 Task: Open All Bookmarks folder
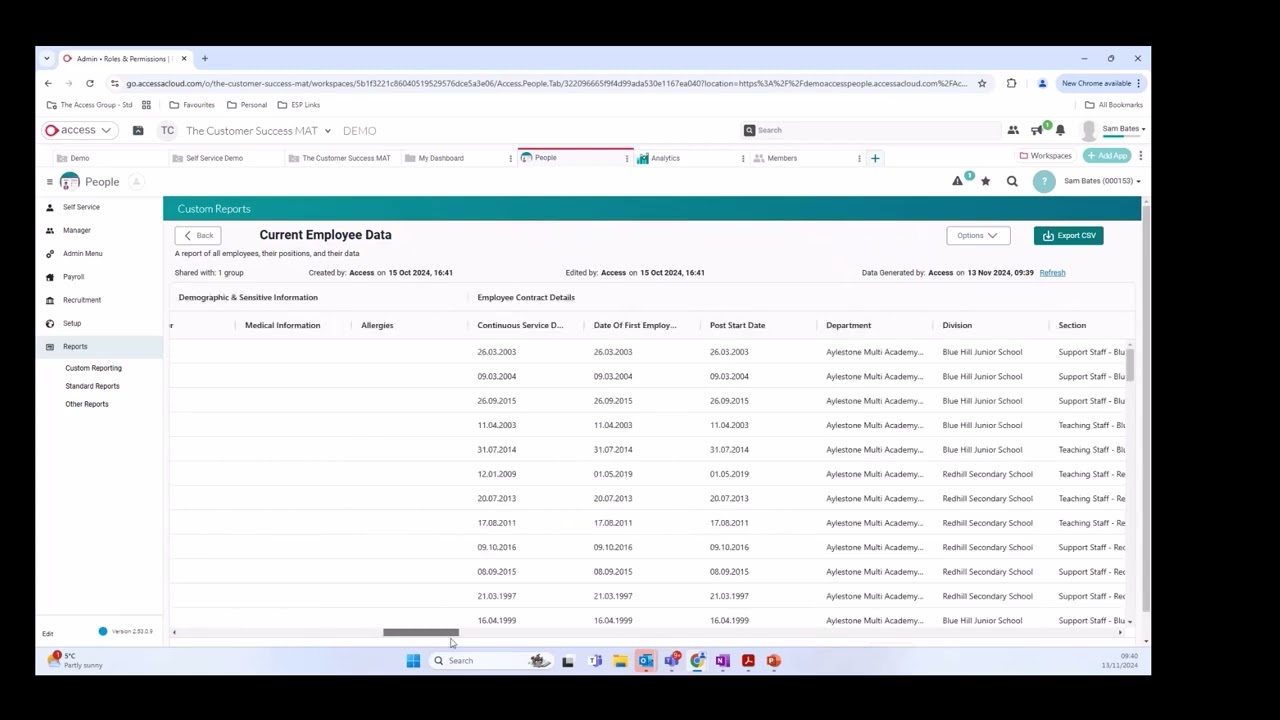point(1113,105)
